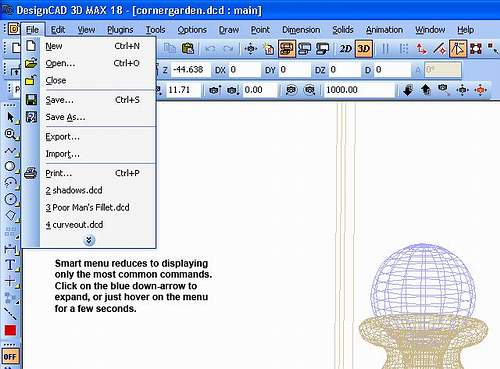Image resolution: width=500 pixels, height=369 pixels.
Task: Choose Save As... from File menu
Action: (x=65, y=117)
